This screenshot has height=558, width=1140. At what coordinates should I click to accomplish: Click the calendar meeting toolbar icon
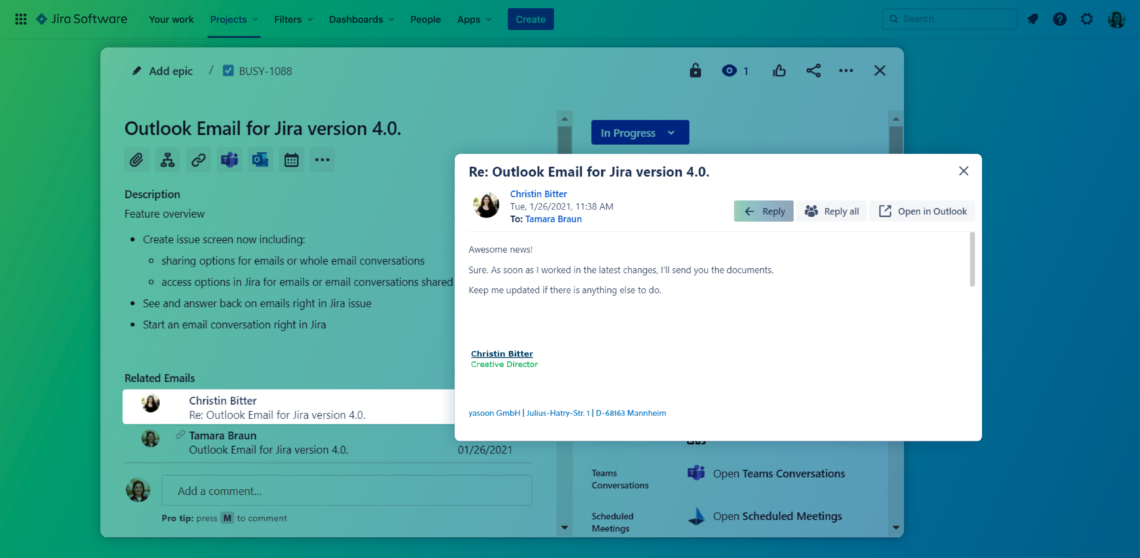(x=292, y=160)
